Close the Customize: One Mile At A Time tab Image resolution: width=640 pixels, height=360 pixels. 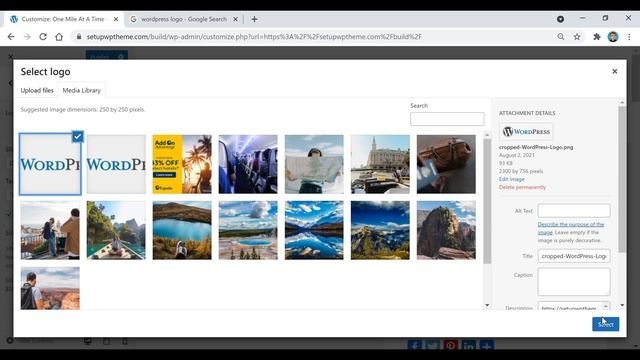(116, 19)
